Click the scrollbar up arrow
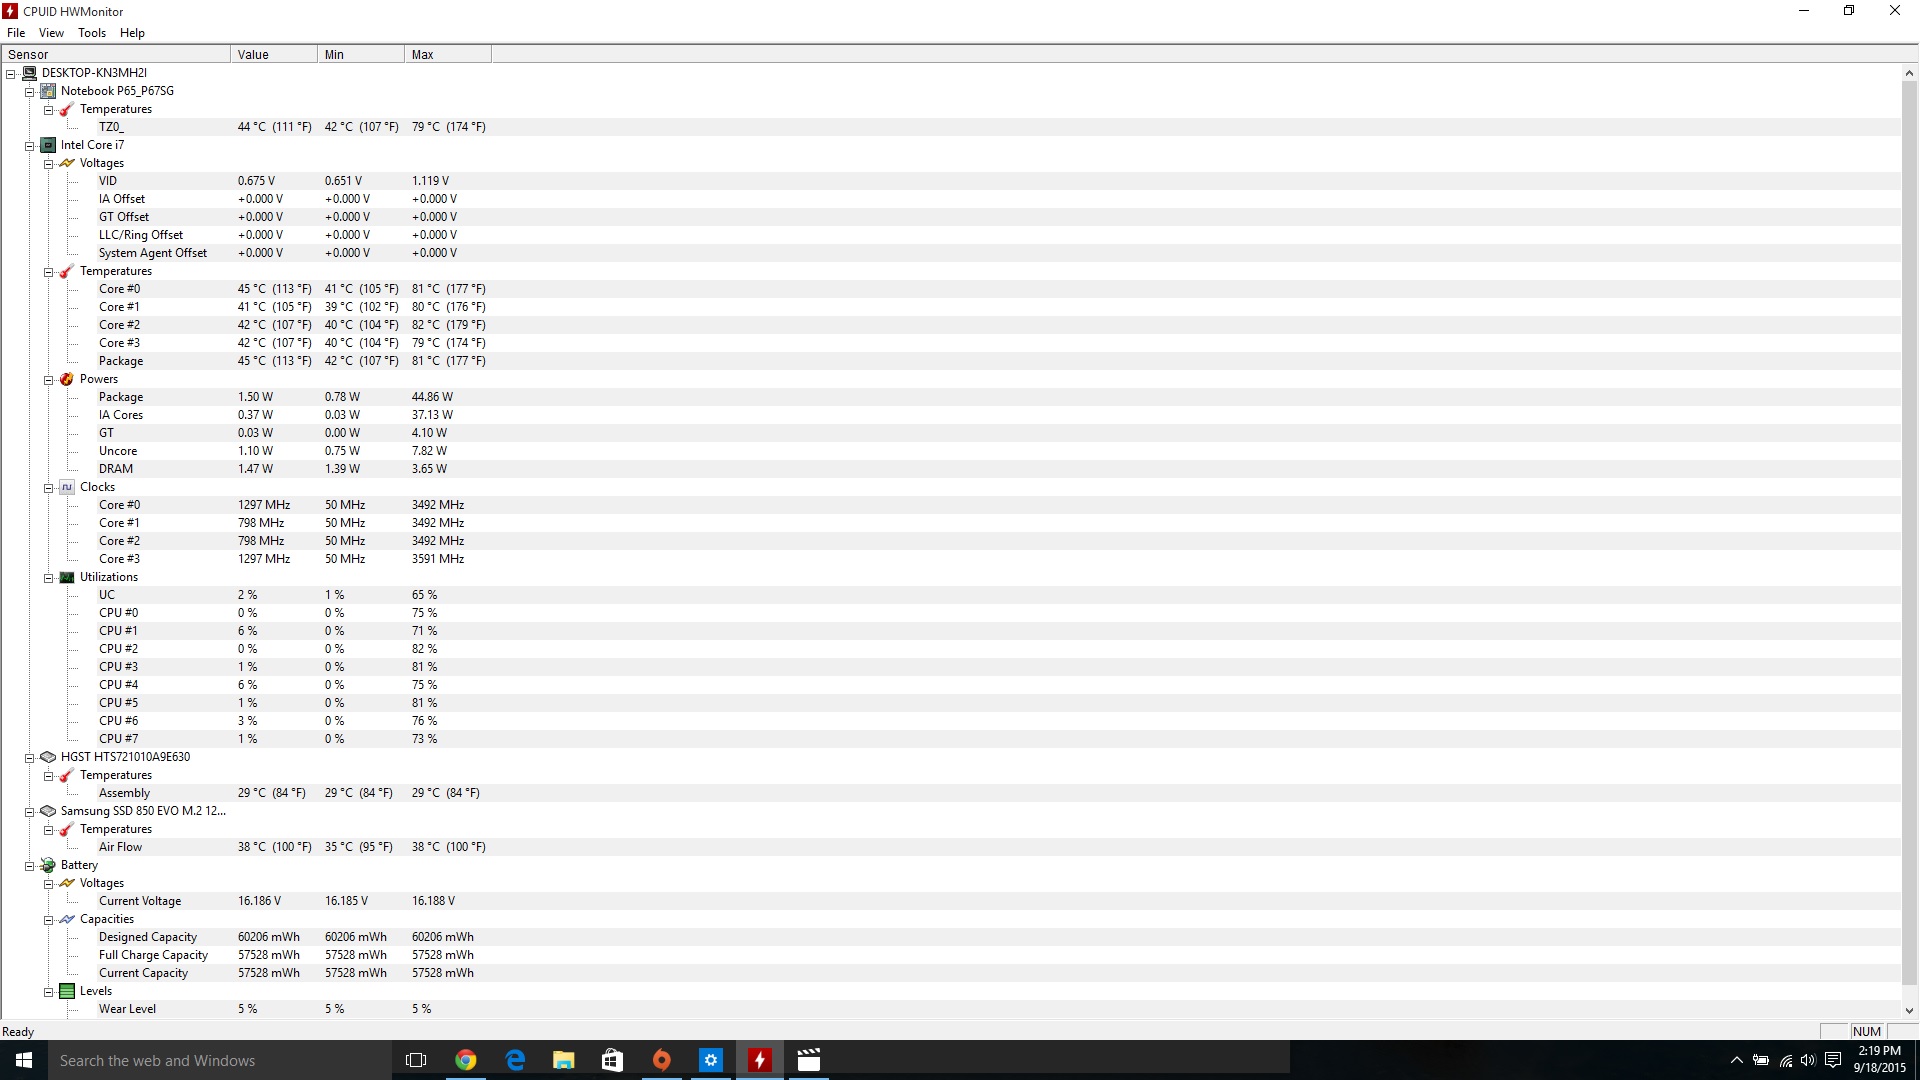1920x1080 pixels. (1909, 73)
